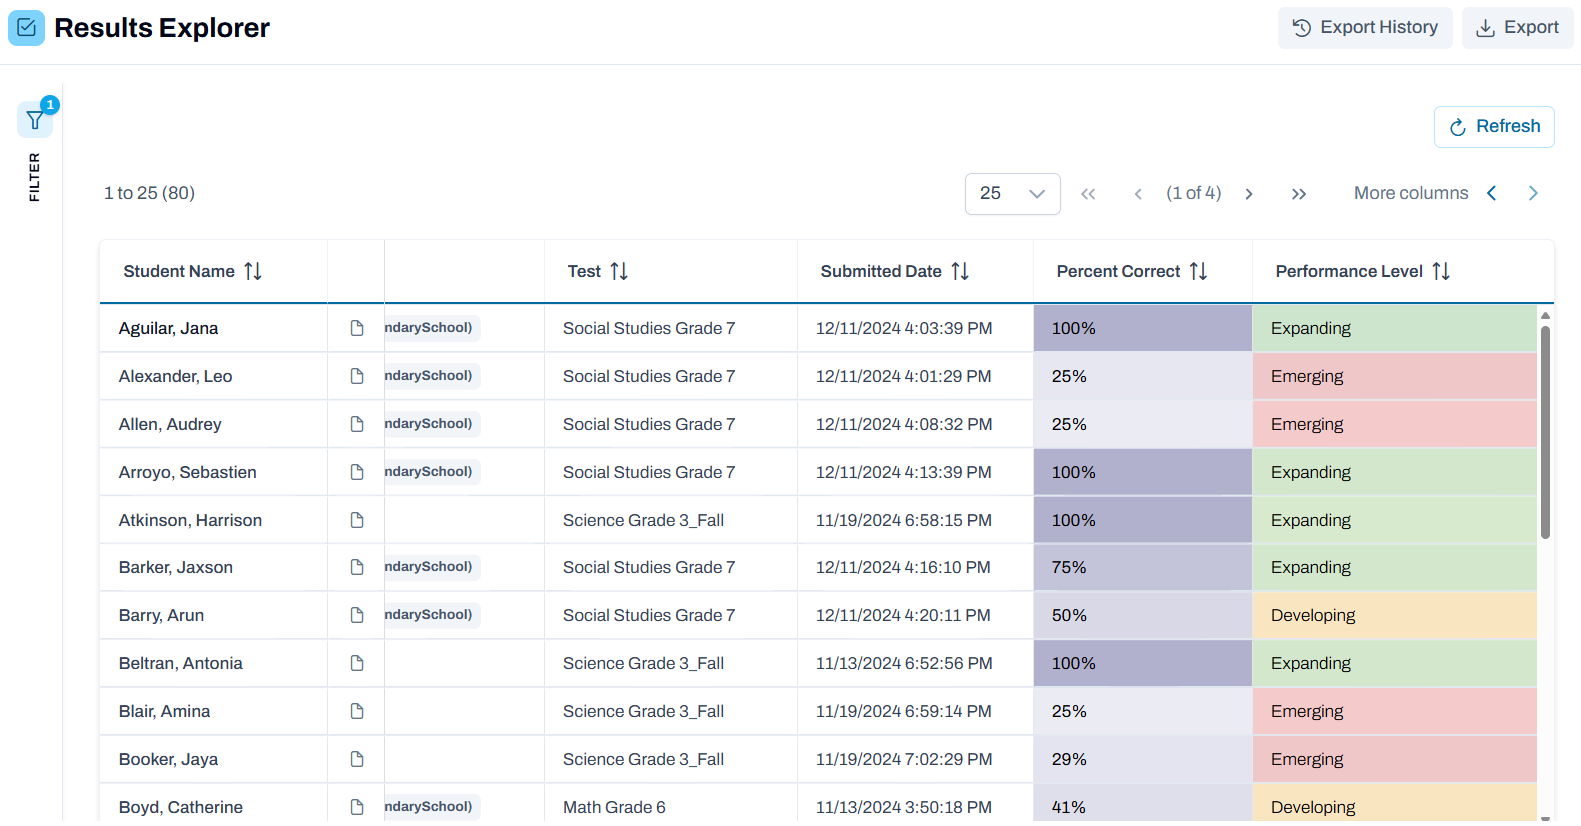Select Alexander, Leo student name
Image resolution: width=1581 pixels, height=826 pixels.
click(x=176, y=376)
